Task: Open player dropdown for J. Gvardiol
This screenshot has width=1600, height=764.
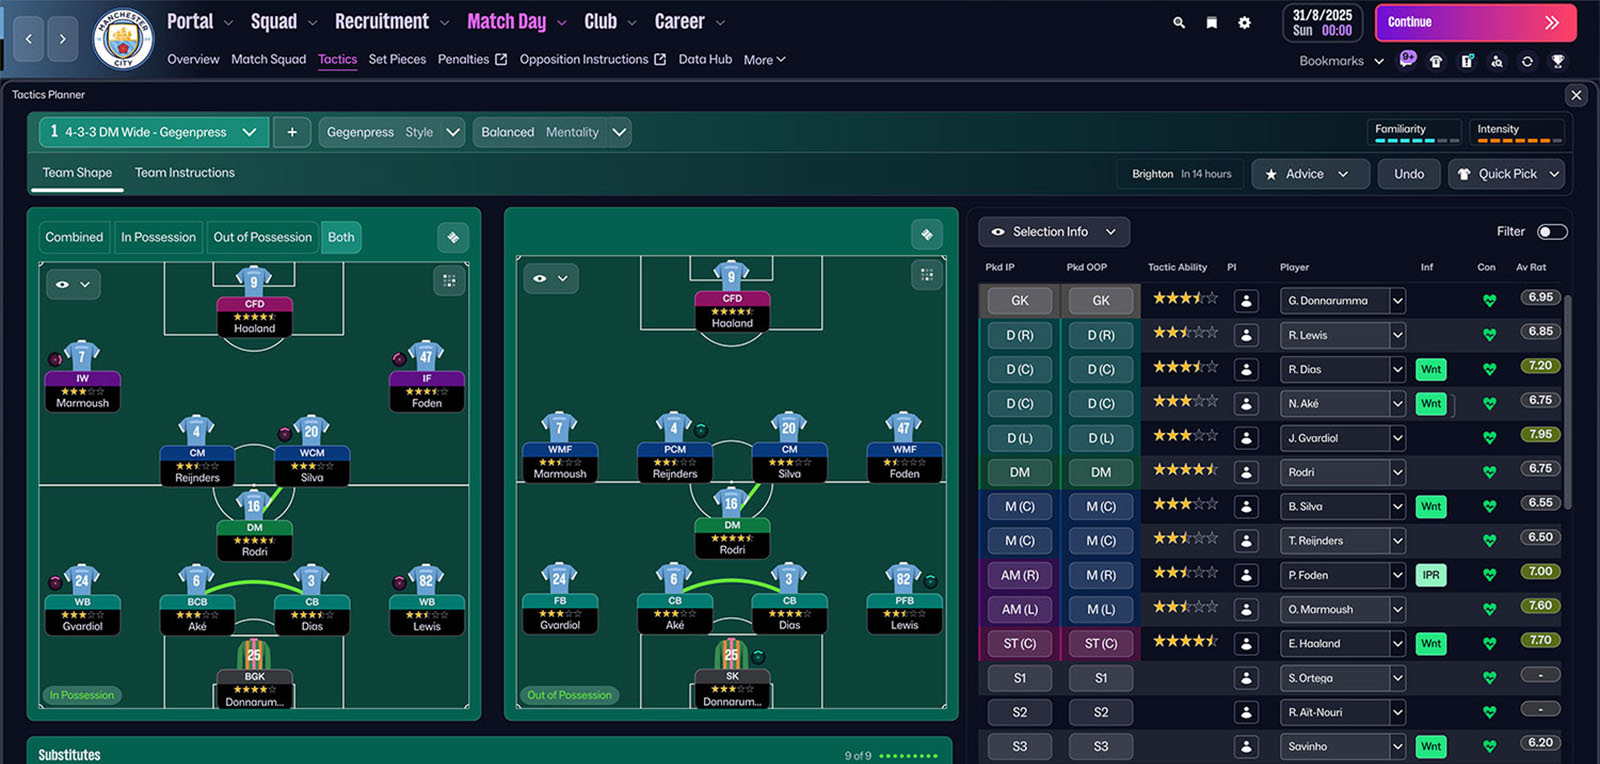Action: point(1398,438)
